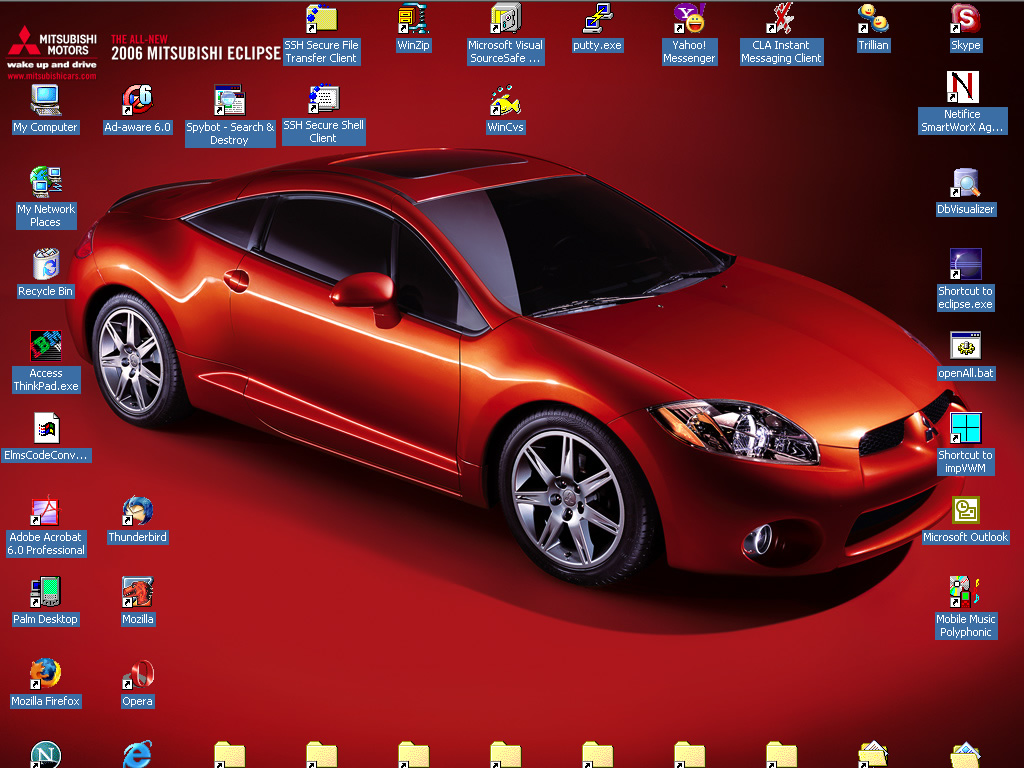This screenshot has height=768, width=1024.
Task: Click the Ad-aware 6.0 shortcut
Action: pyautogui.click(x=137, y=101)
